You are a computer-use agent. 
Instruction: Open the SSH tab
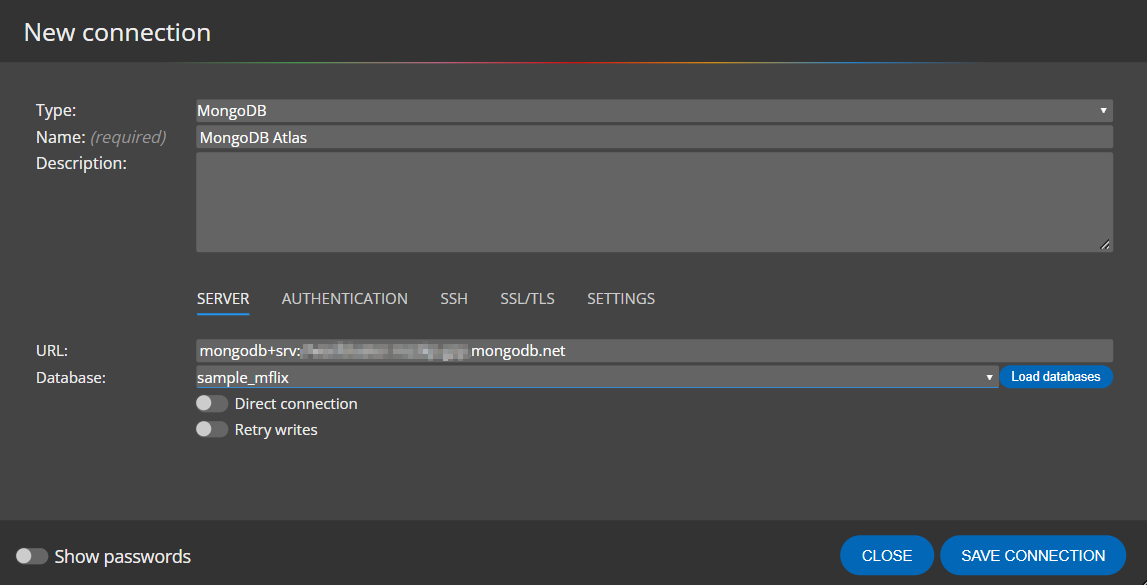coord(454,298)
